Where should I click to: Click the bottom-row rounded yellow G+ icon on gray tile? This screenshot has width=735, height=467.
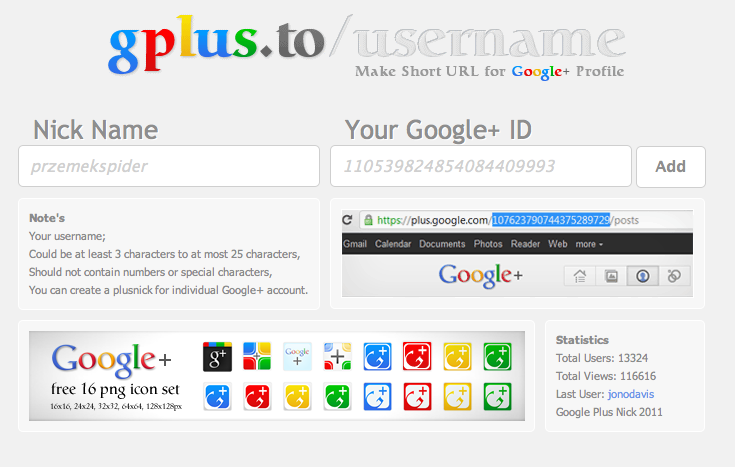coord(297,397)
